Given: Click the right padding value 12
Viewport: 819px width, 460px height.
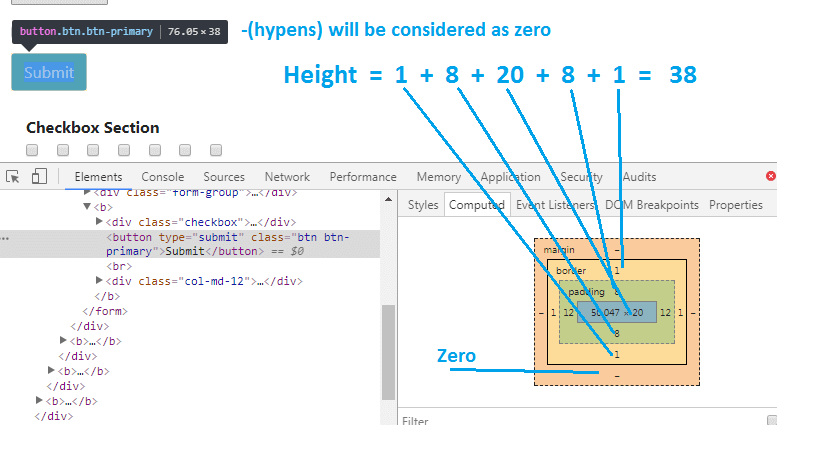Looking at the screenshot, I should 665,312.
